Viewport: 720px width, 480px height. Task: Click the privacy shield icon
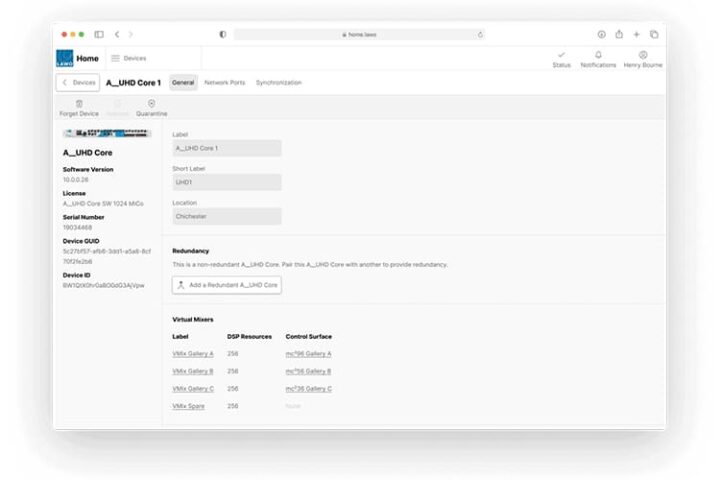coord(223,34)
